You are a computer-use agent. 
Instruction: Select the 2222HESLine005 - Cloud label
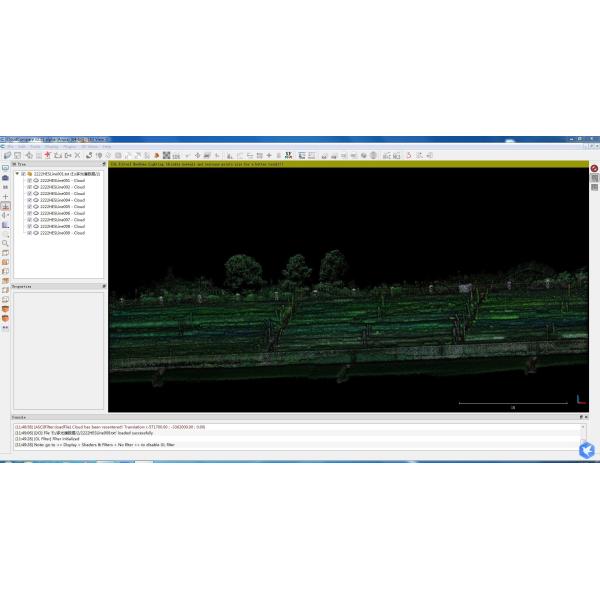pyautogui.click(x=62, y=207)
